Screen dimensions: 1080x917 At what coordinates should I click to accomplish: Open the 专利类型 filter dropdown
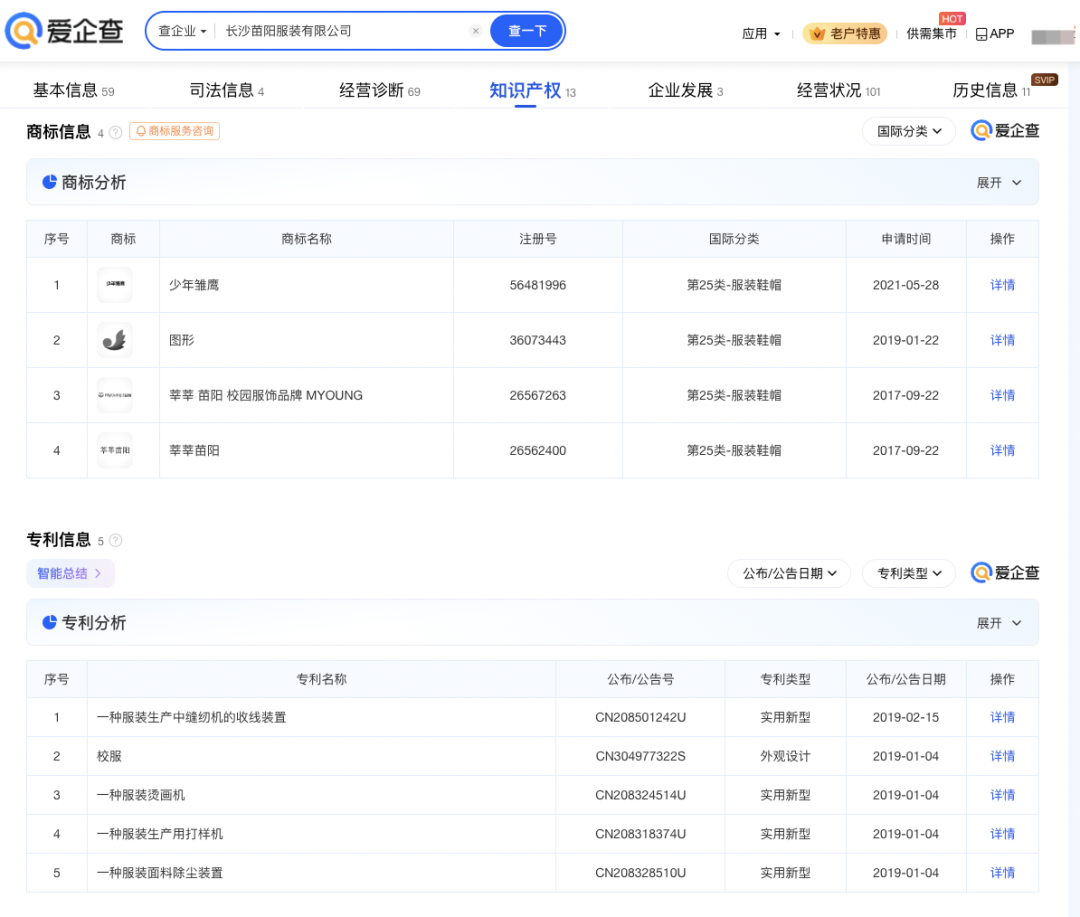(909, 573)
